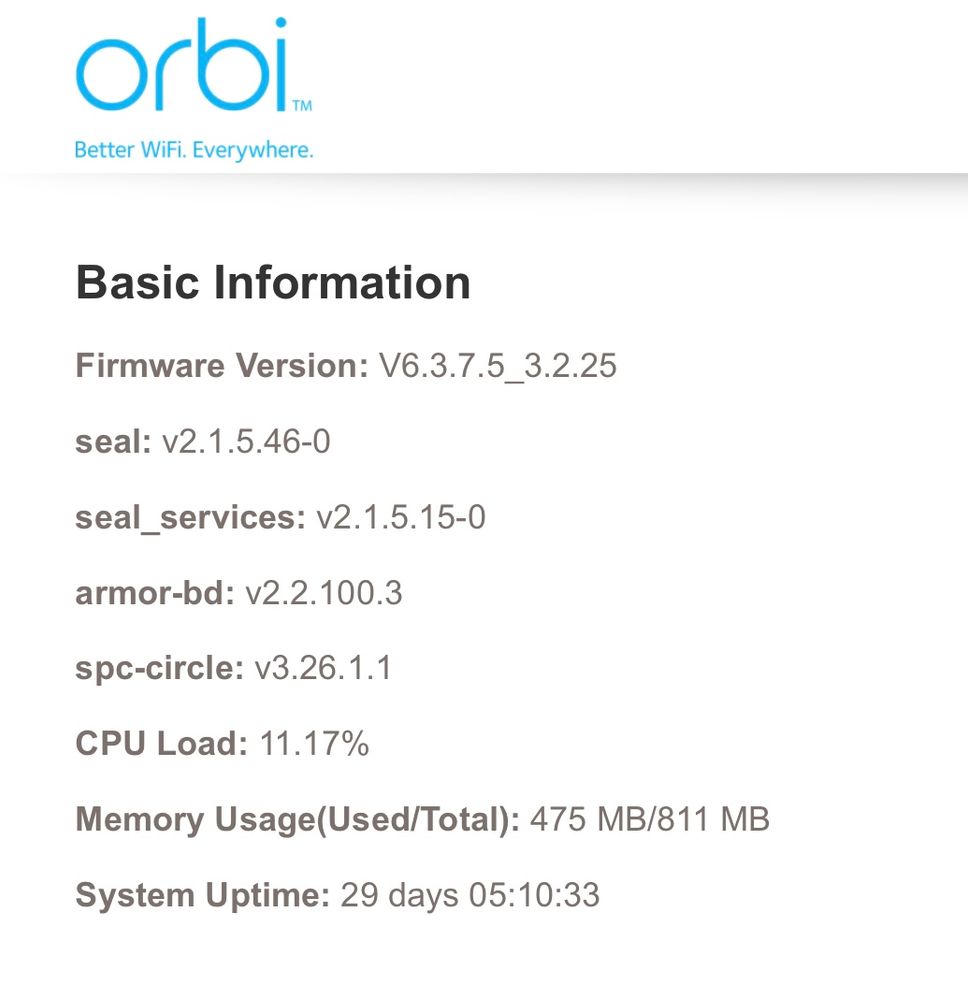Screen dimensions: 968x999
Task: Click the armor-bd label
Action: click(x=154, y=593)
